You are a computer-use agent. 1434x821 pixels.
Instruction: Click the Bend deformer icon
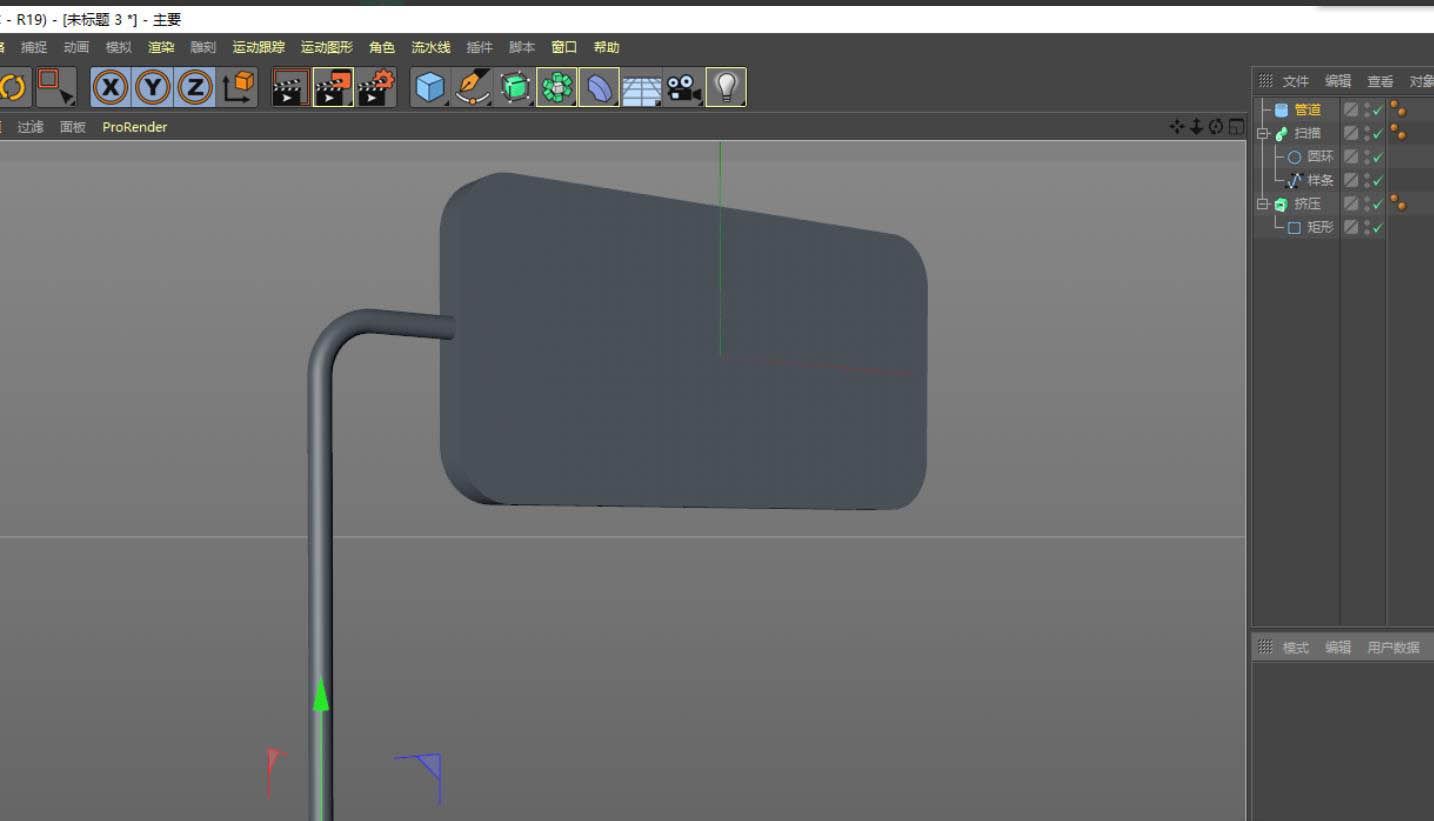pos(599,88)
